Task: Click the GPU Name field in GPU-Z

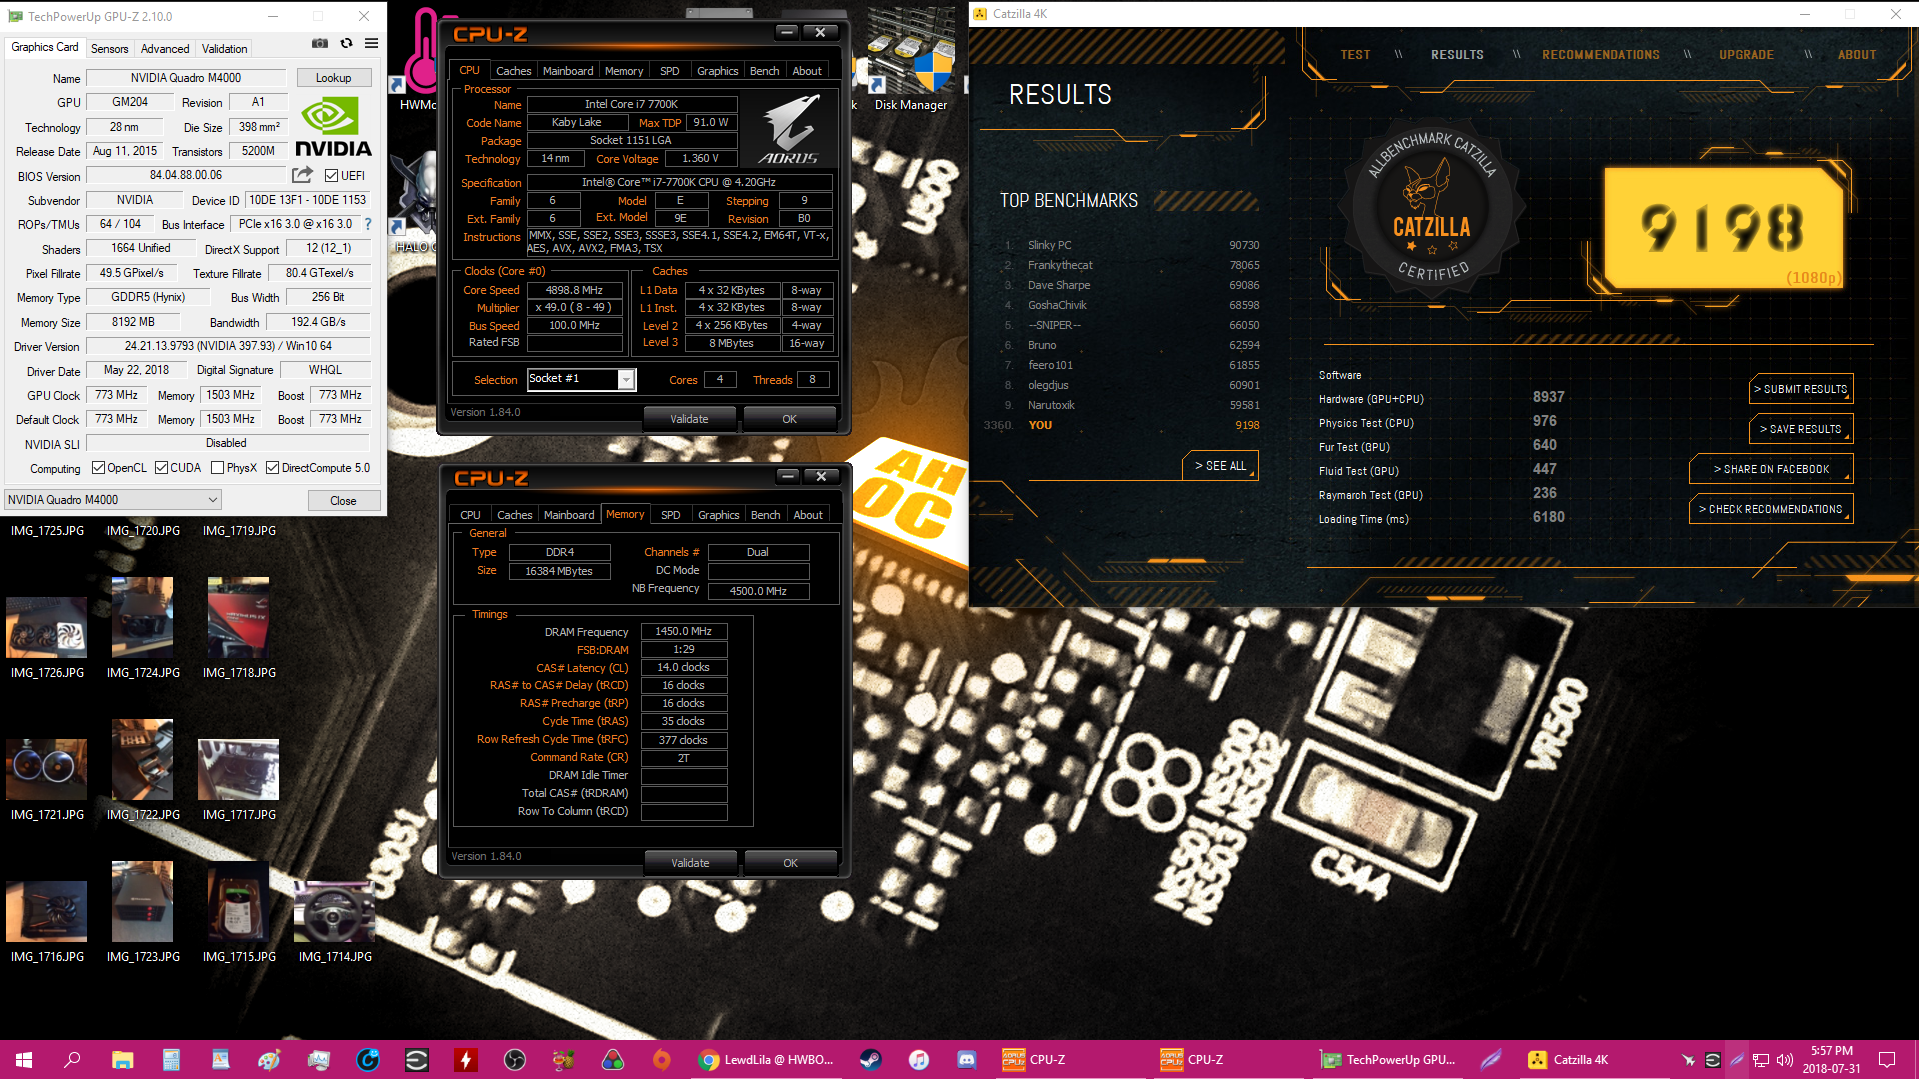Action: pos(186,78)
